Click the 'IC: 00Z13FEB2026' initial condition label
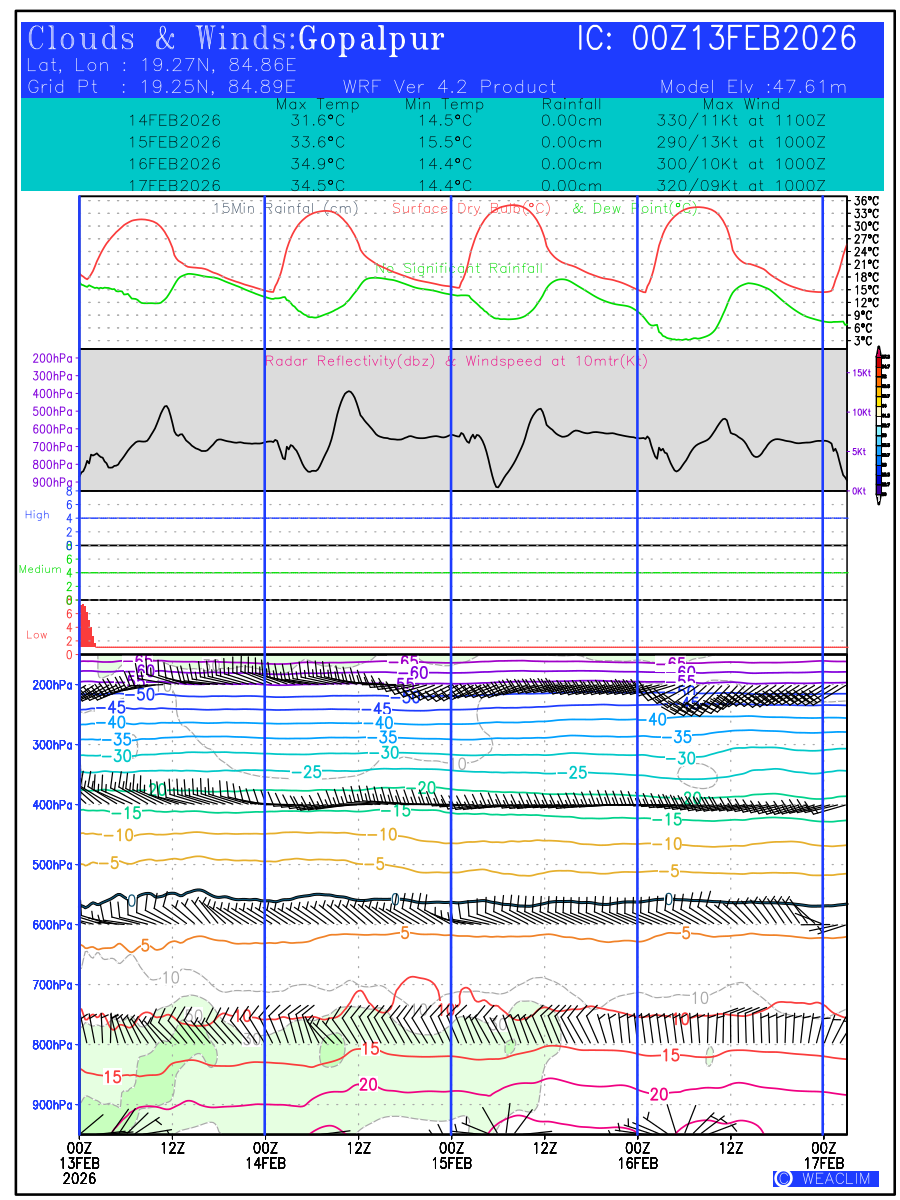The width and height of the screenshot is (900, 1200). point(717,39)
